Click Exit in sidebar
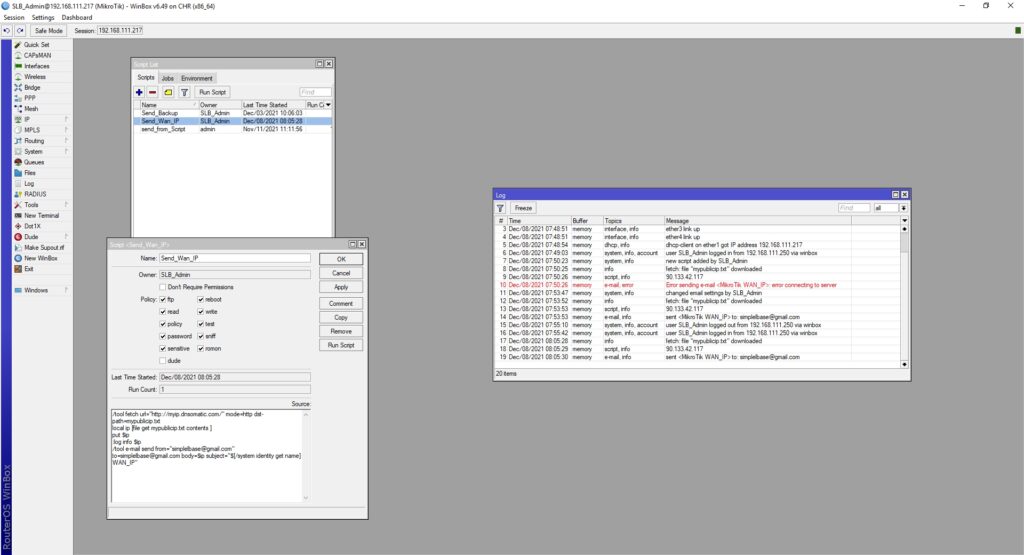Image resolution: width=1024 pixels, height=555 pixels. (28, 269)
